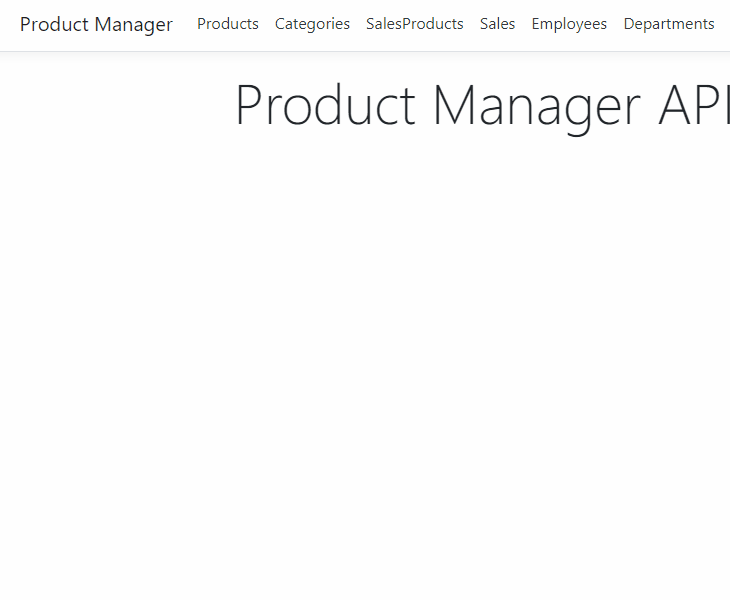Open the Products page

point(228,24)
